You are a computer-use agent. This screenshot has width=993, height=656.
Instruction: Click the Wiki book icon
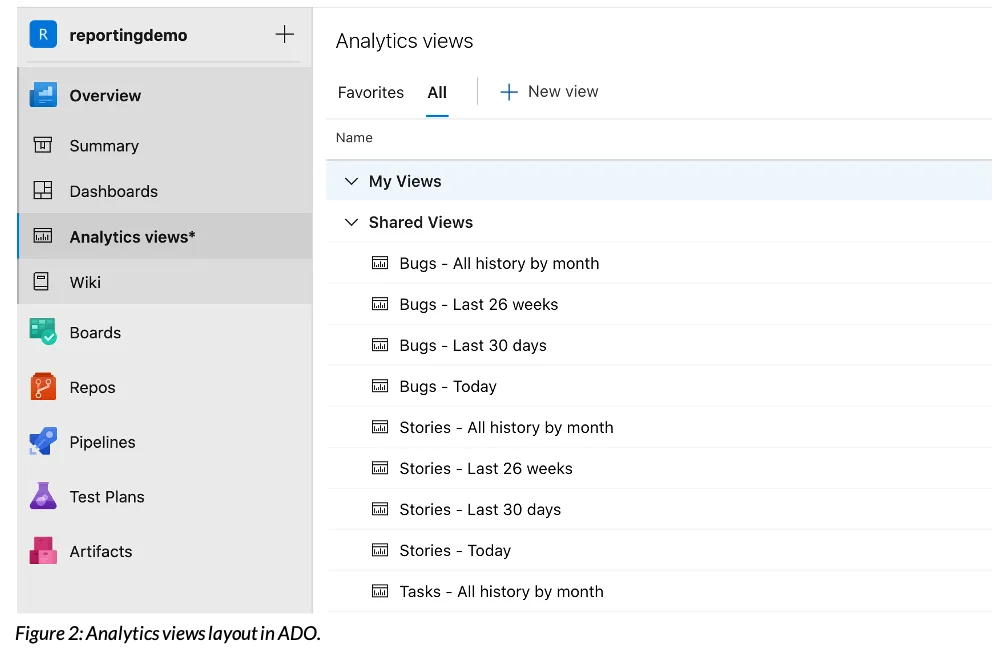41,281
